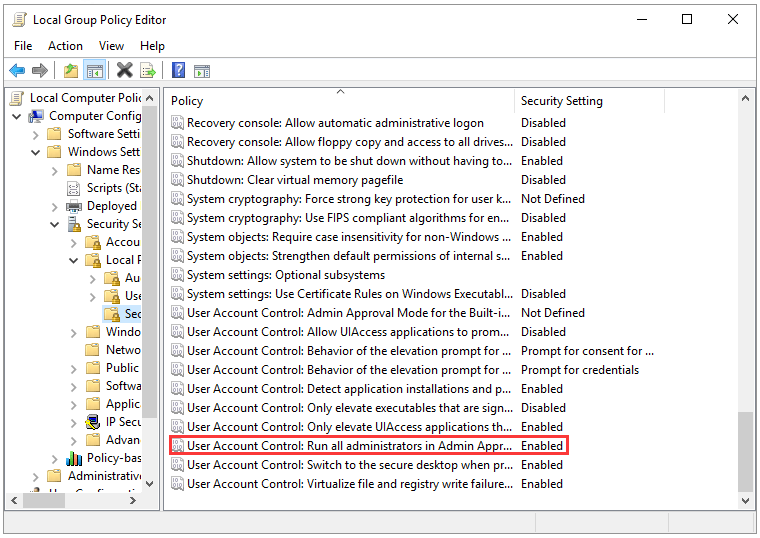Screen dimensions: 760x538
Task: Click the Prompt for credentials setting value
Action: pos(580,370)
